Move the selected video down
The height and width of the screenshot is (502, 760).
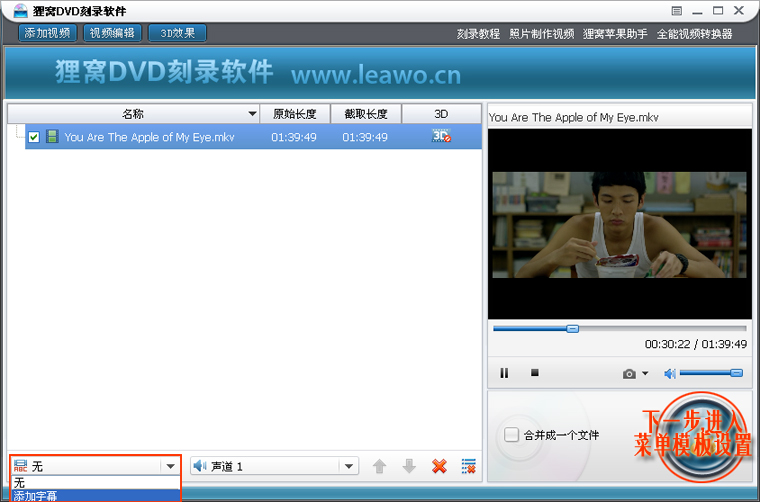click(410, 466)
